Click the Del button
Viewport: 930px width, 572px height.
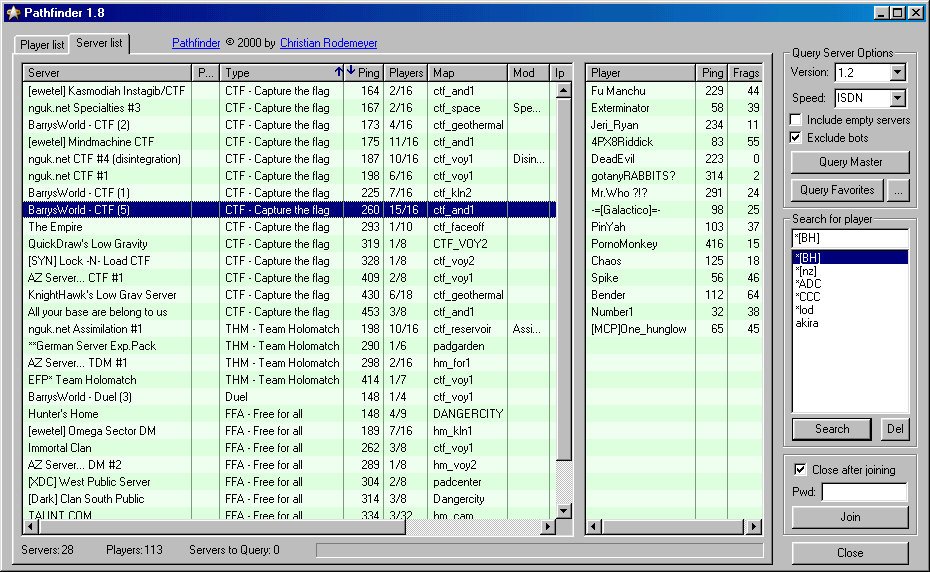point(895,428)
